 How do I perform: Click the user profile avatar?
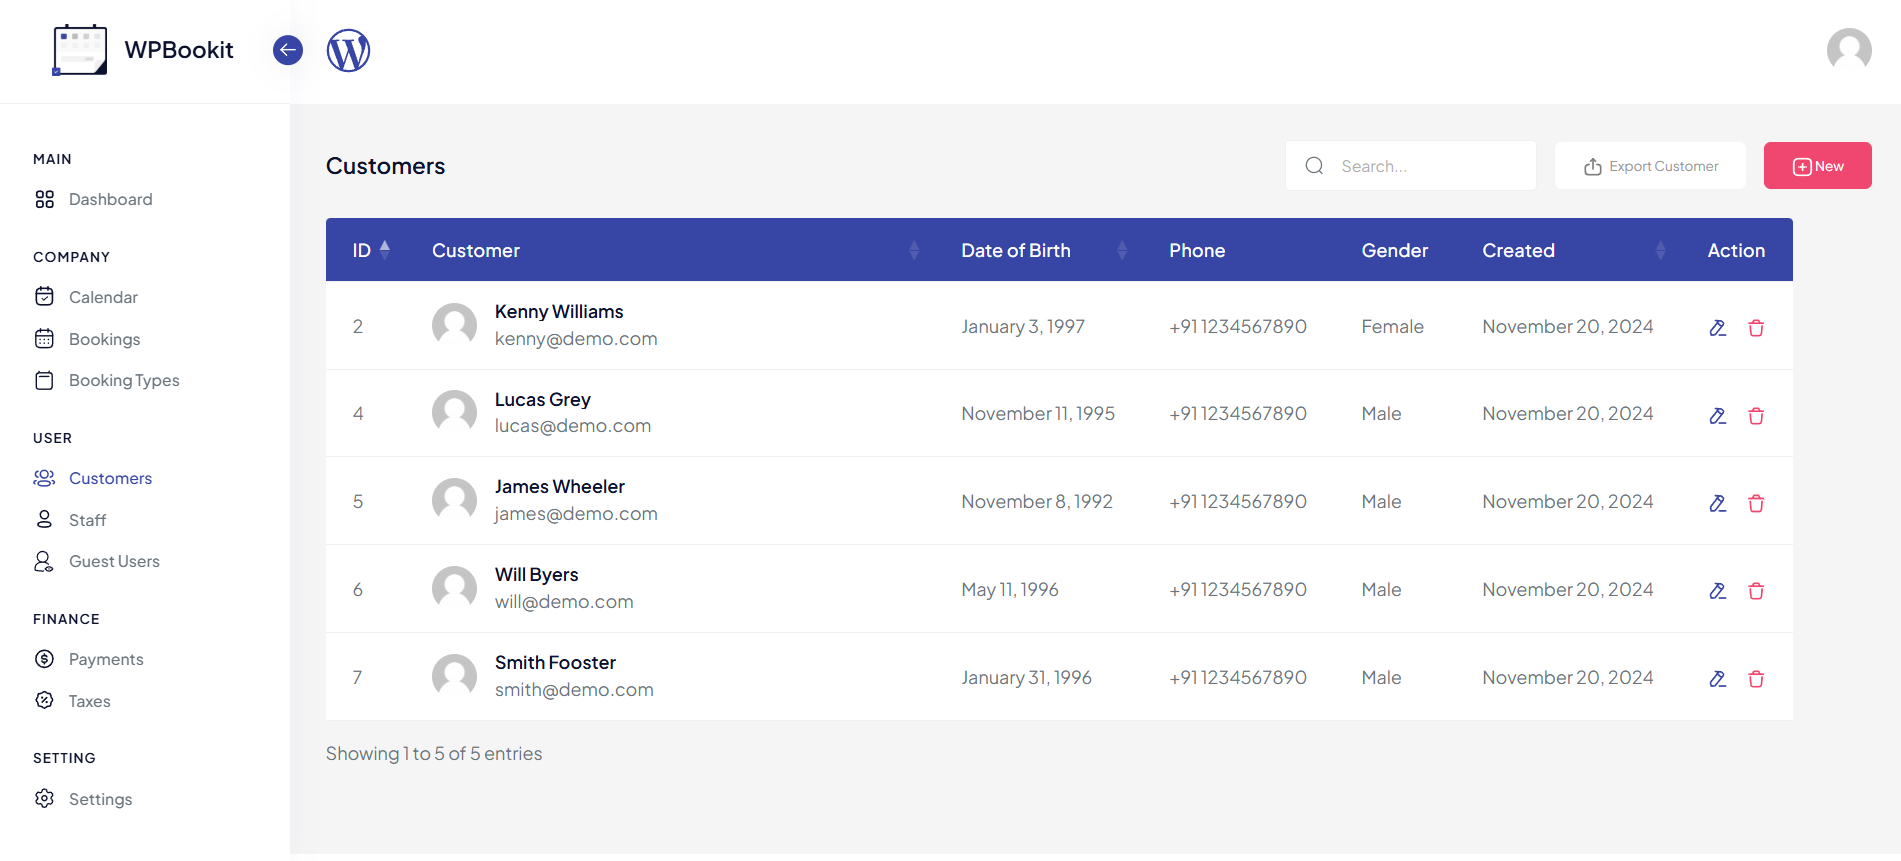pos(1848,50)
